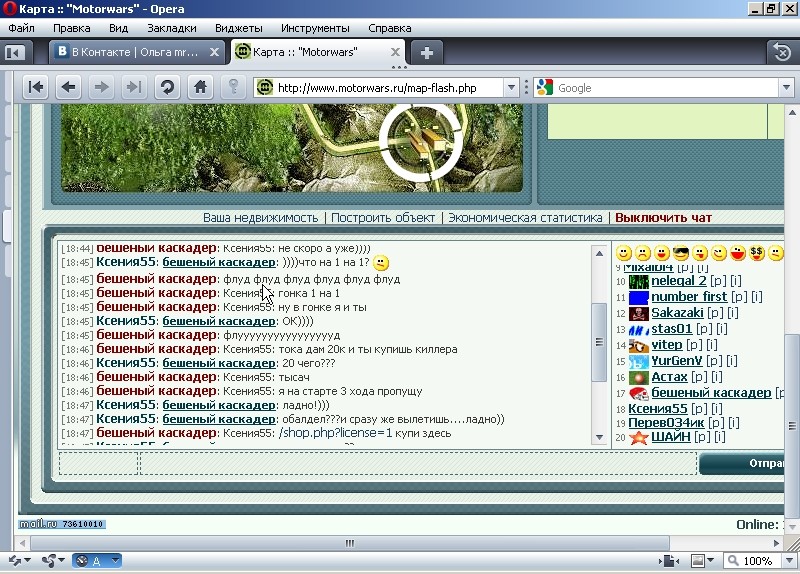This screenshot has height=574, width=800.
Task: Expand the address bar history dropdown
Action: (x=511, y=88)
